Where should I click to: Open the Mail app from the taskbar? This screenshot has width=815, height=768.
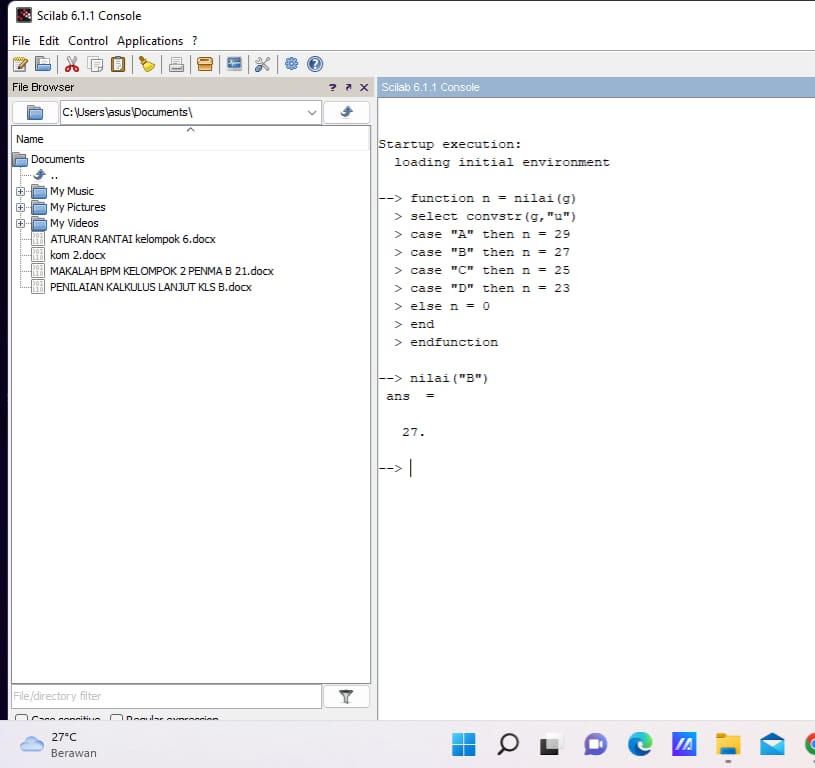click(x=772, y=745)
